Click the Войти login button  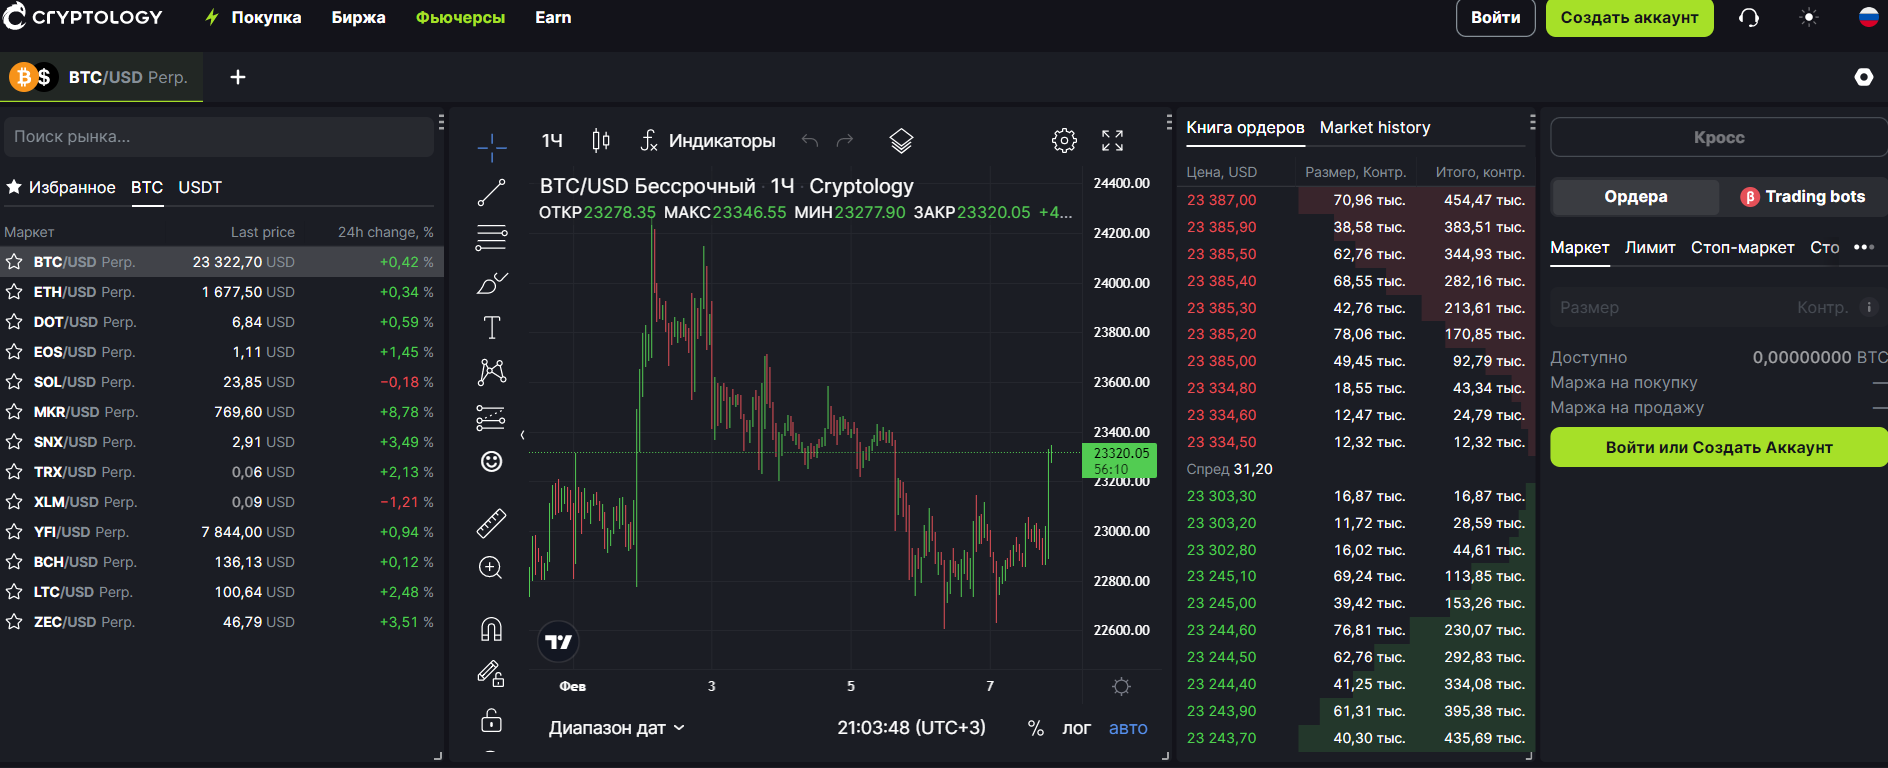click(1495, 18)
